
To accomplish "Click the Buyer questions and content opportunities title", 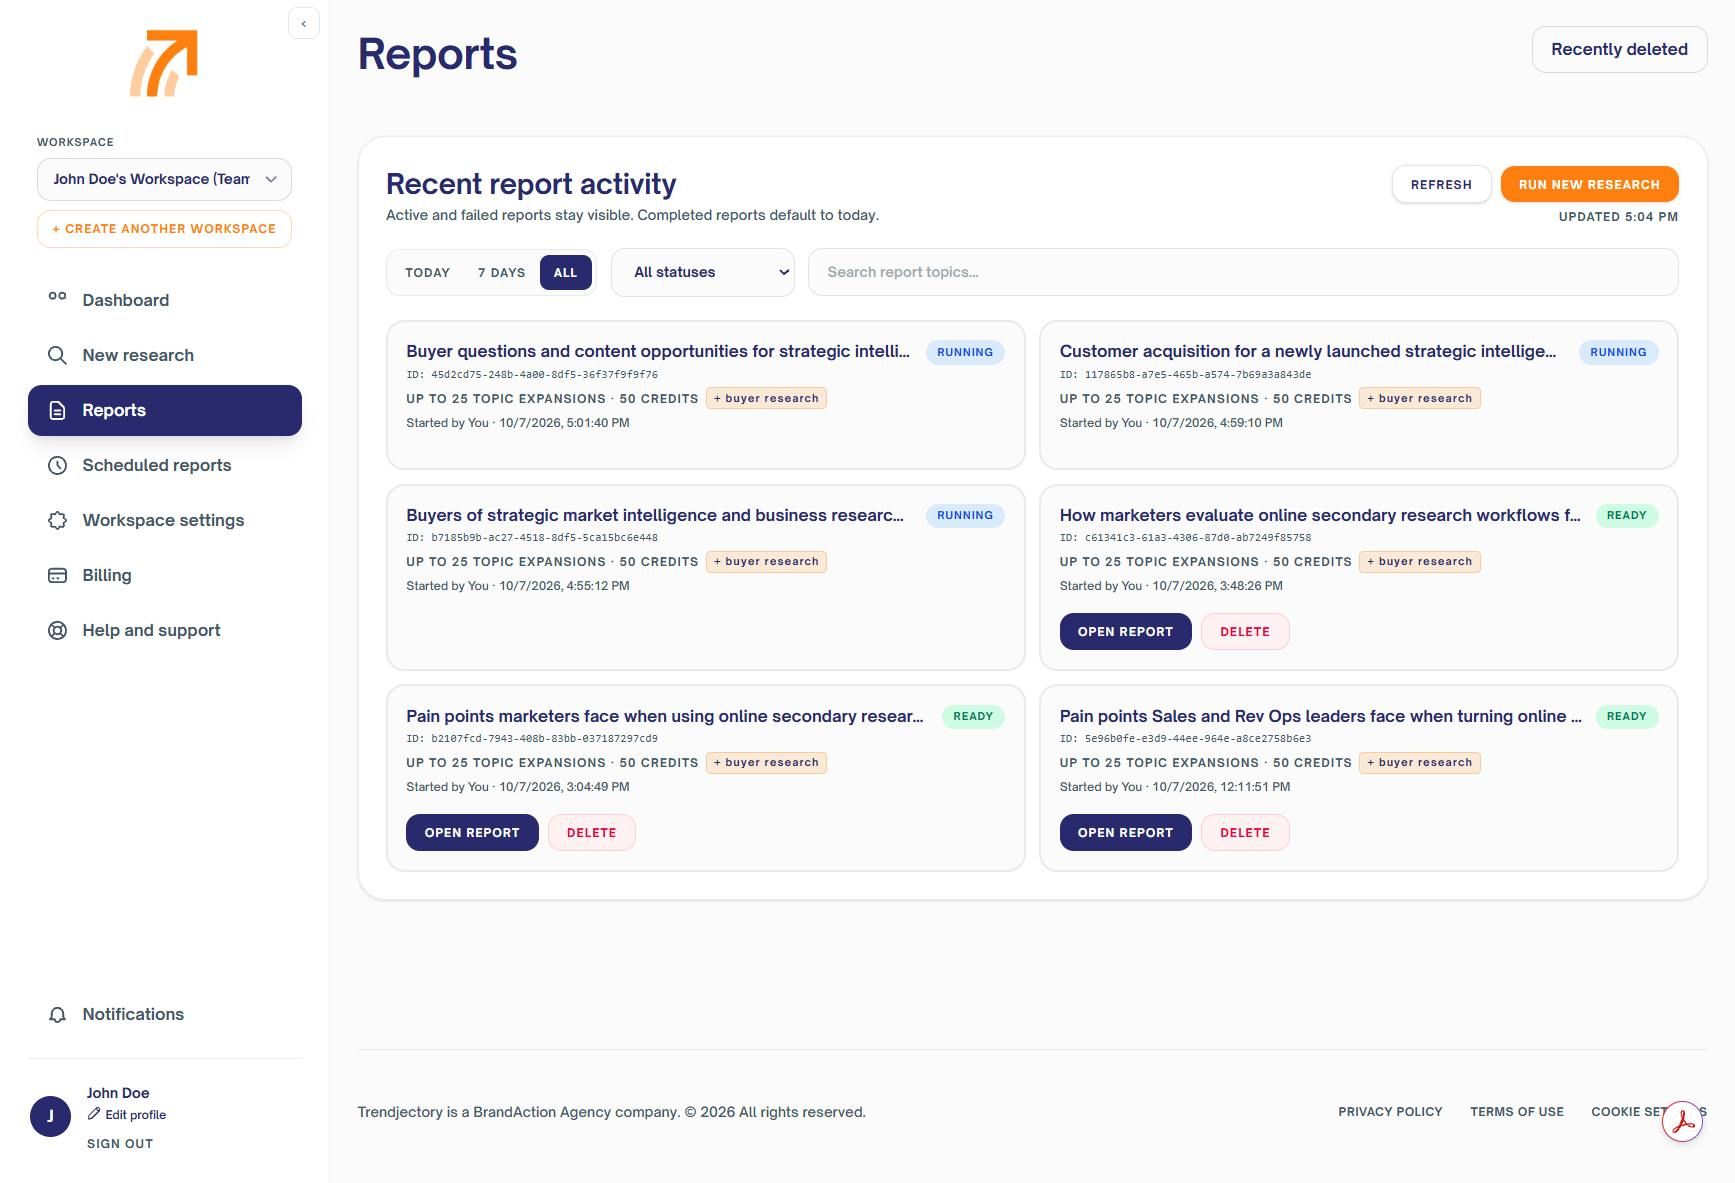I will click(x=658, y=351).
